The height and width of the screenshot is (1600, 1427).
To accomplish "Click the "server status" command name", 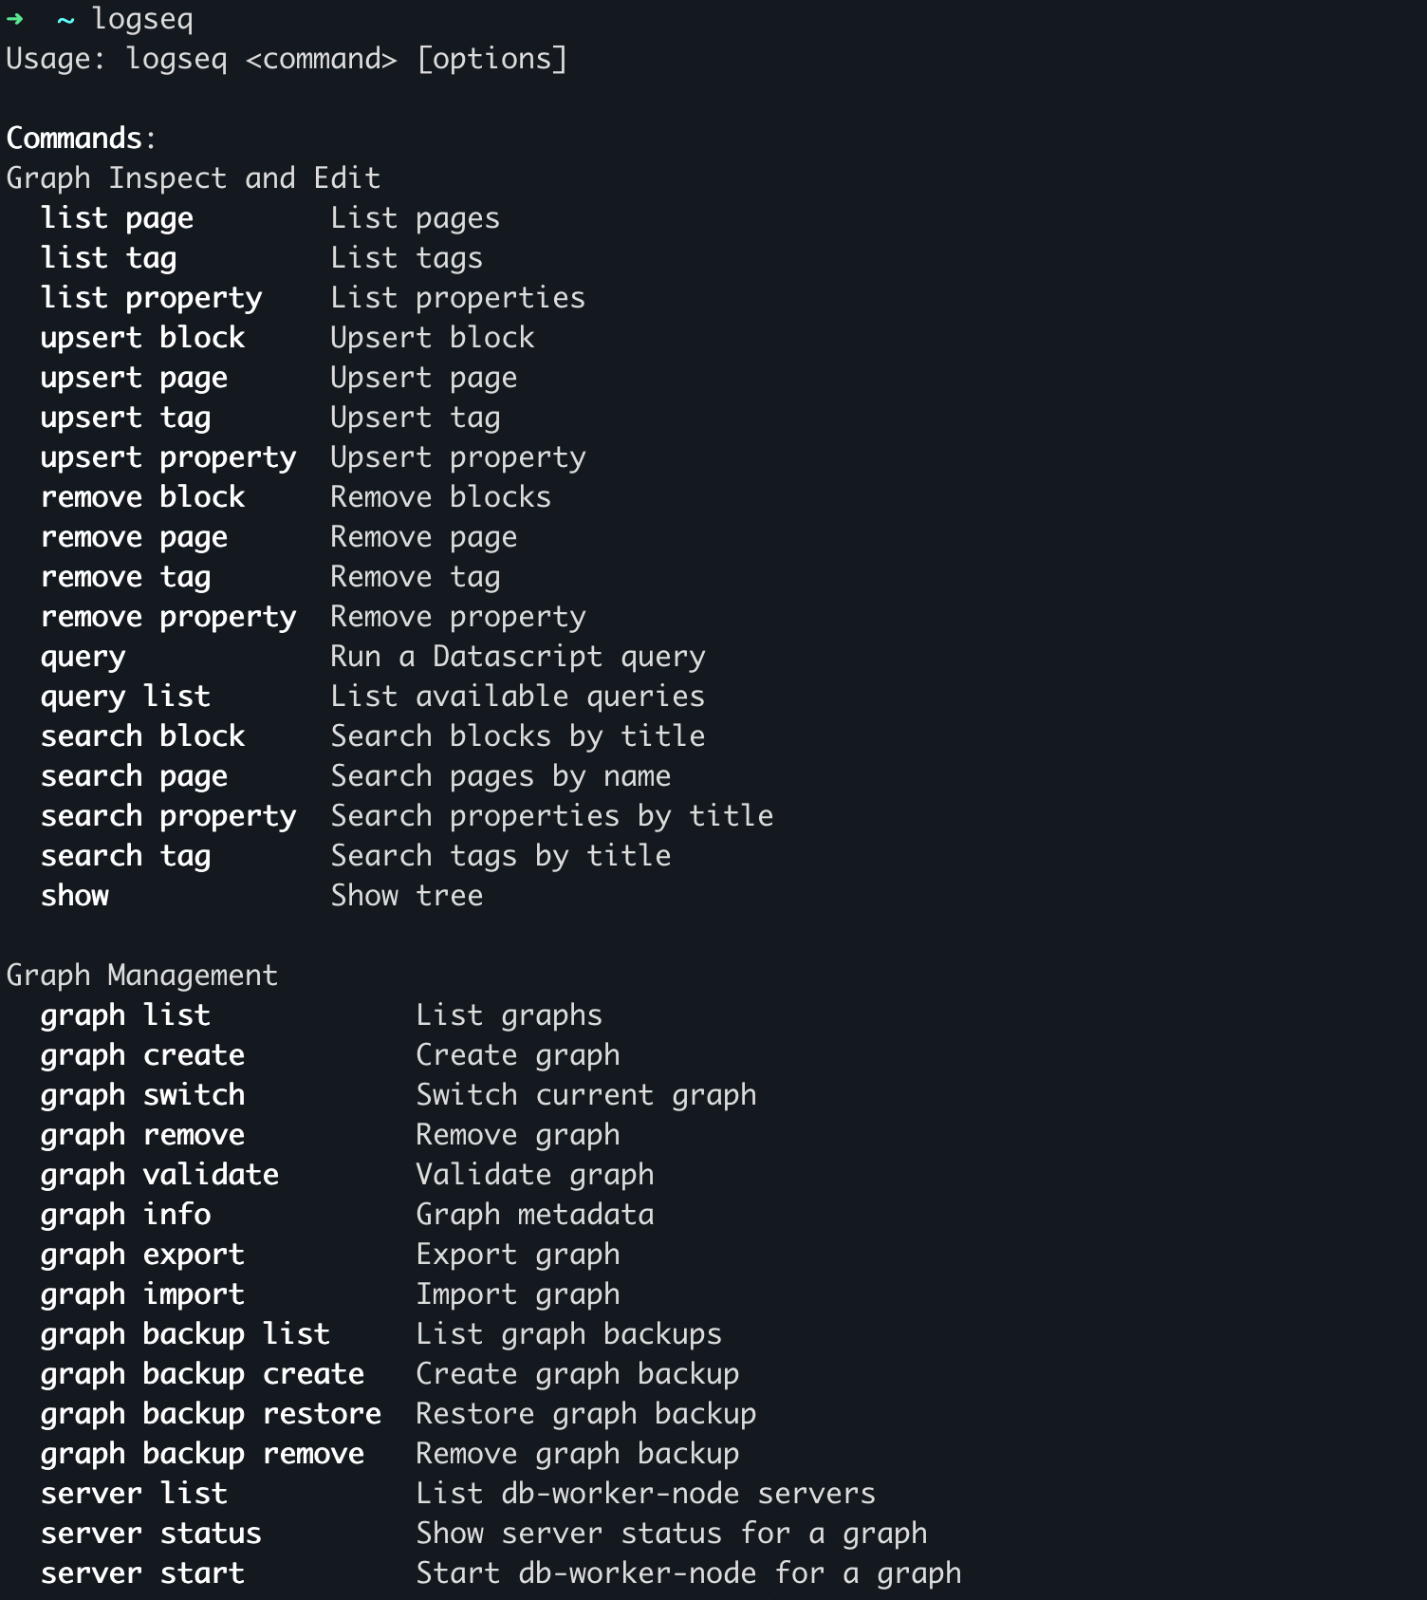I will 151,1533.
